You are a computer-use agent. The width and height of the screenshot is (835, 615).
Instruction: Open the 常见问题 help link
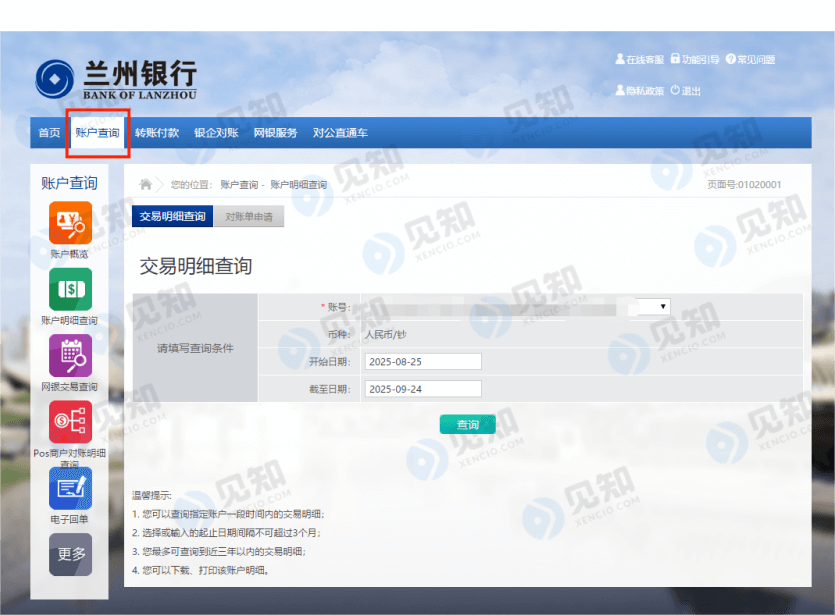point(750,60)
